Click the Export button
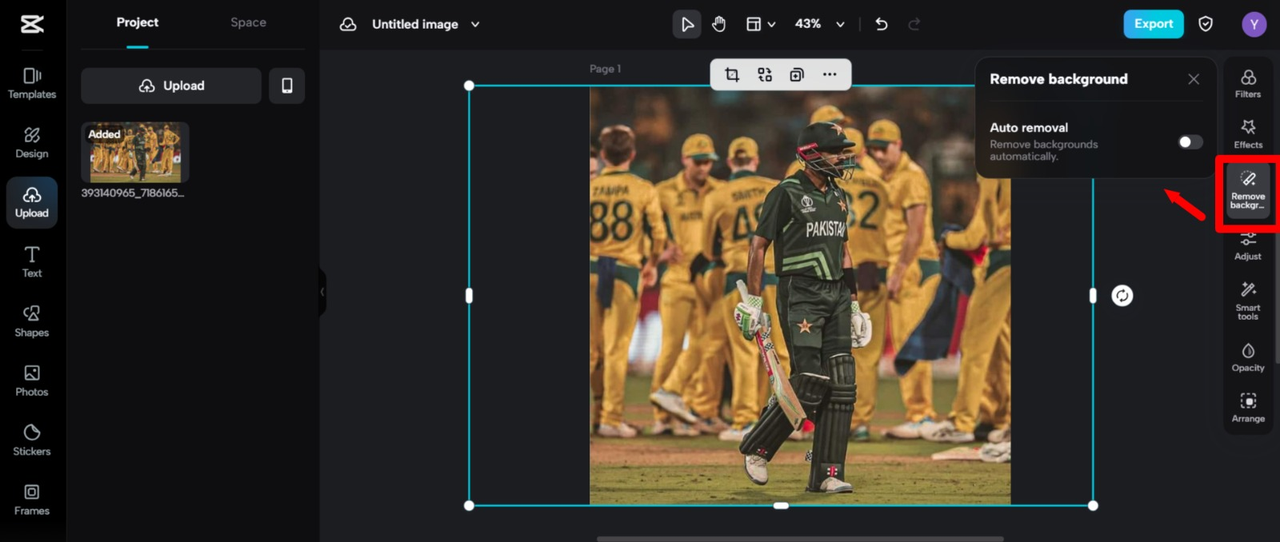Viewport: 1280px width, 542px height. point(1153,24)
